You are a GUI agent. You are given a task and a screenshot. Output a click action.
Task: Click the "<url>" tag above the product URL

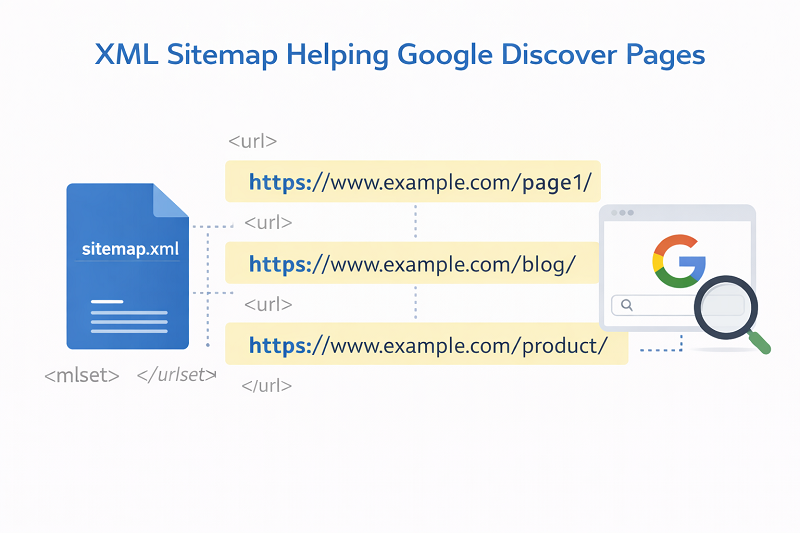(x=268, y=304)
